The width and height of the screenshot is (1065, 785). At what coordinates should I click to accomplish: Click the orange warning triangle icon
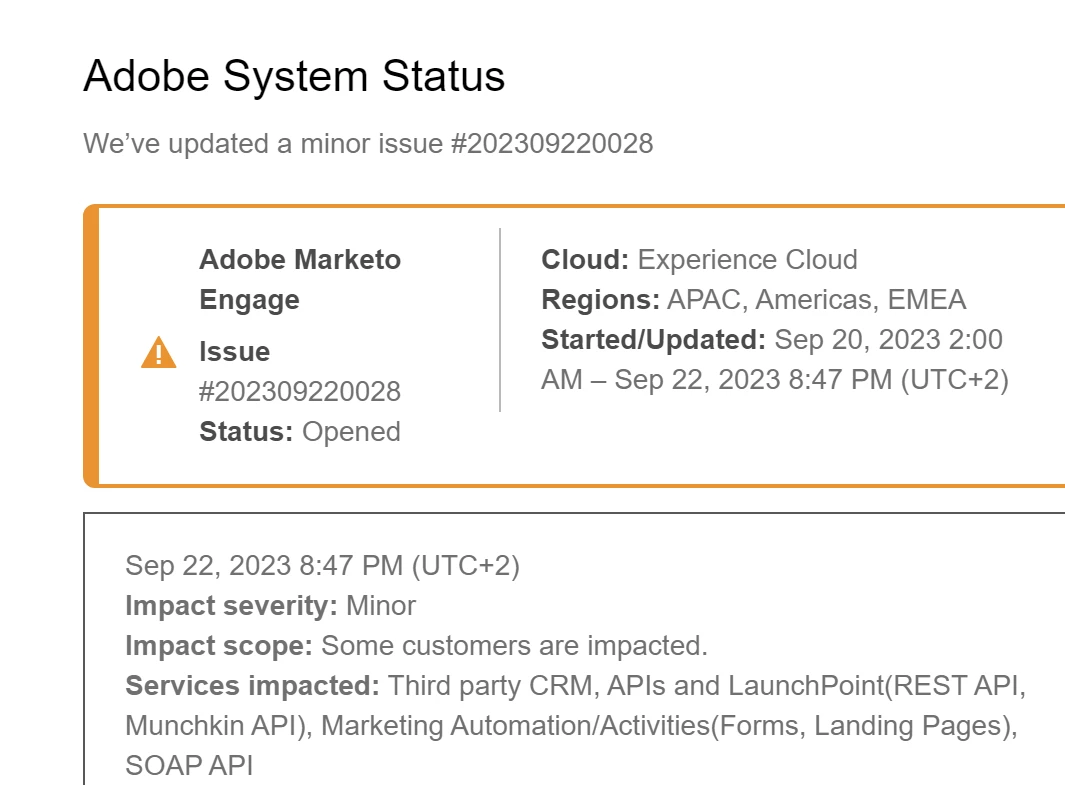coord(159,353)
